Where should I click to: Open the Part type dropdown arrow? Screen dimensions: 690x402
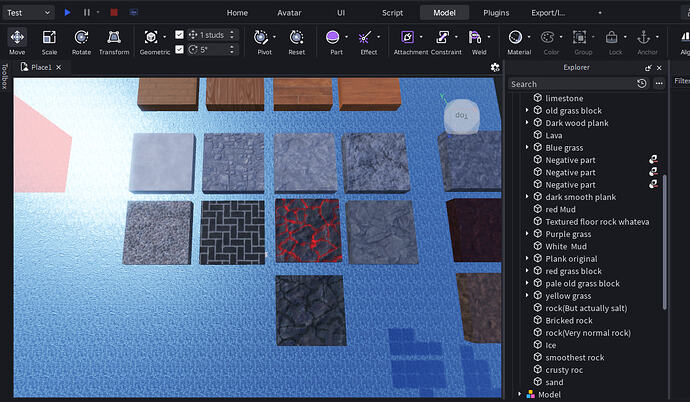[346, 37]
